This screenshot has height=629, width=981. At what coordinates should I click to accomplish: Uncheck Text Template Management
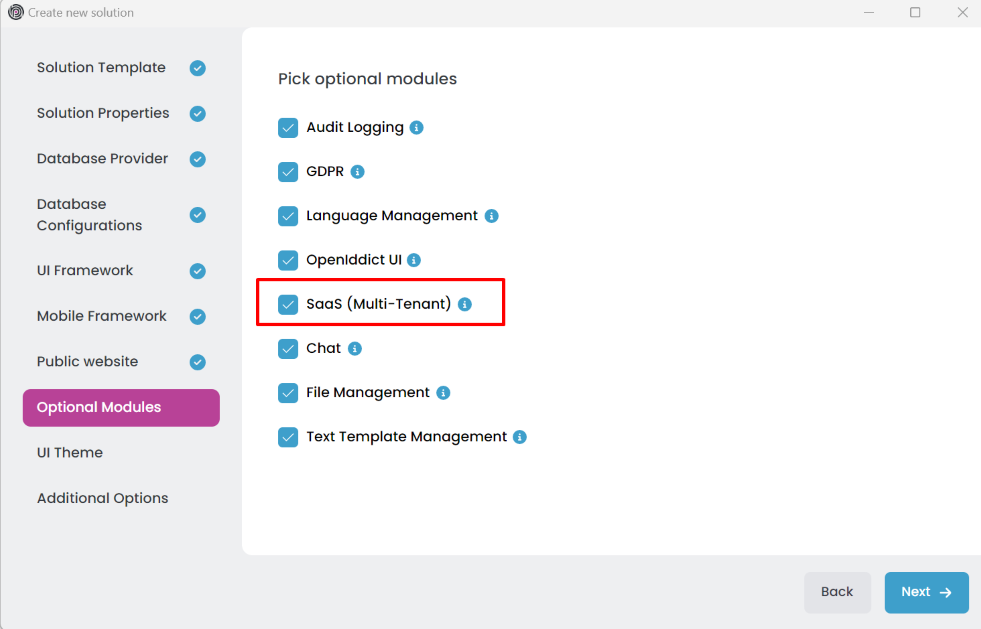click(x=288, y=437)
